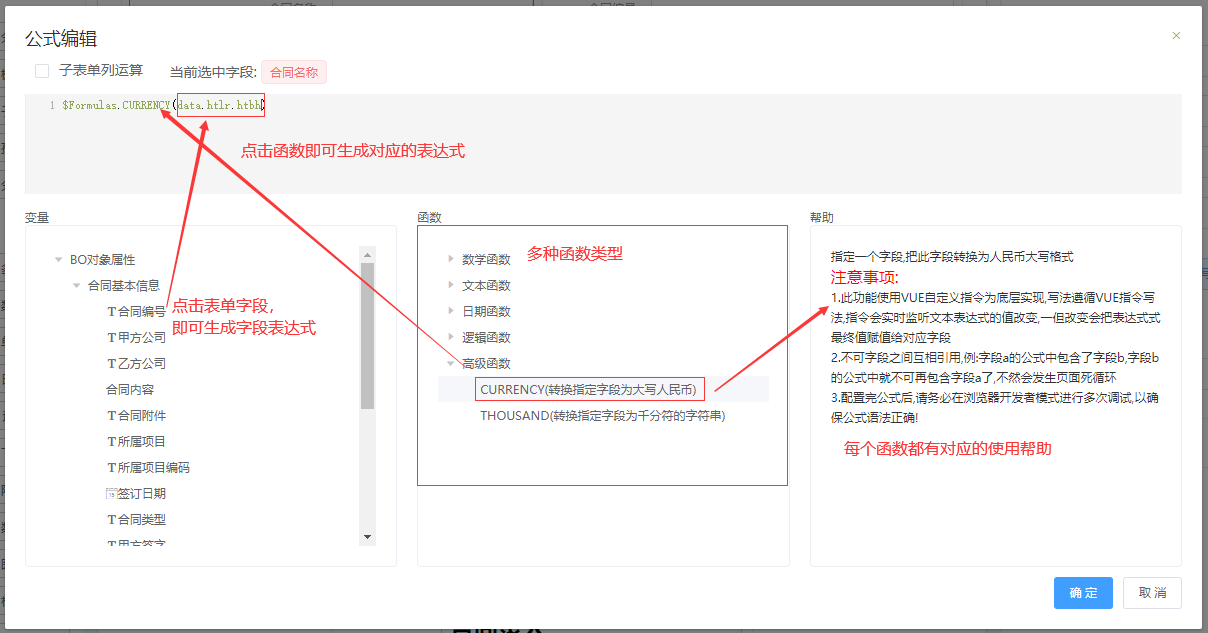Expand the 数学函数 category
The height and width of the screenshot is (633, 1208).
tap(451, 259)
